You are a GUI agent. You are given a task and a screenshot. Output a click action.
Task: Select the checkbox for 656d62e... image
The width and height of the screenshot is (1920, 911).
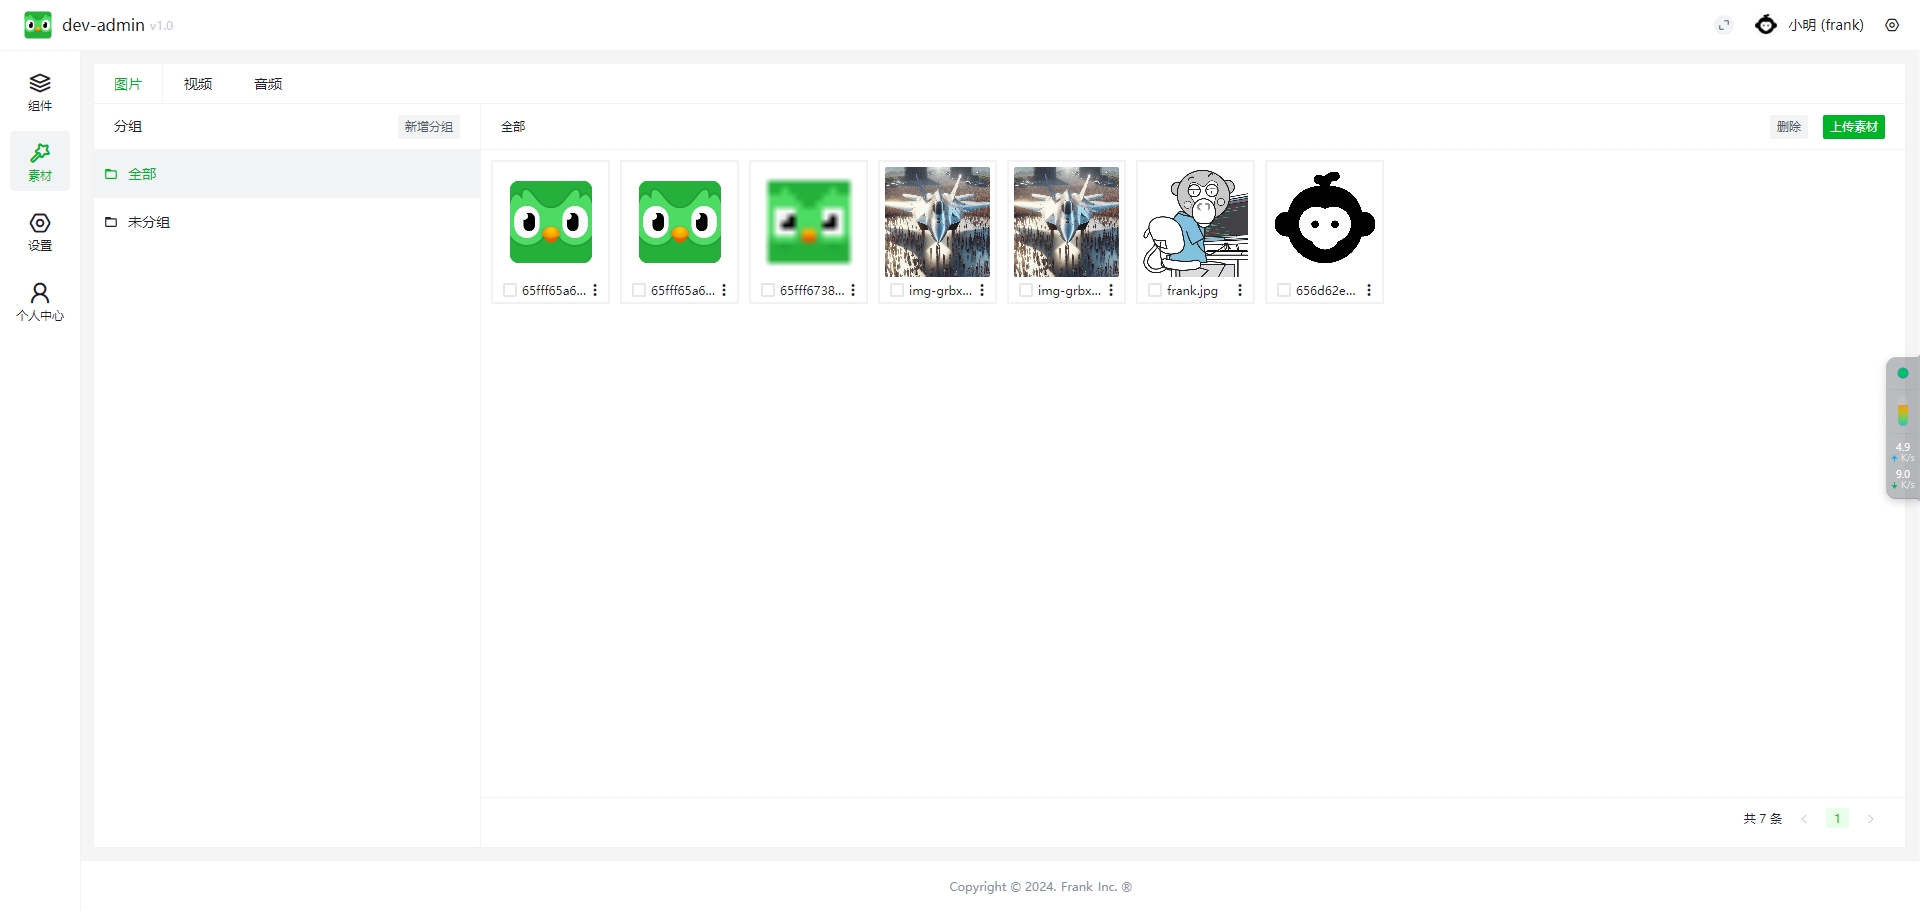pyautogui.click(x=1284, y=290)
